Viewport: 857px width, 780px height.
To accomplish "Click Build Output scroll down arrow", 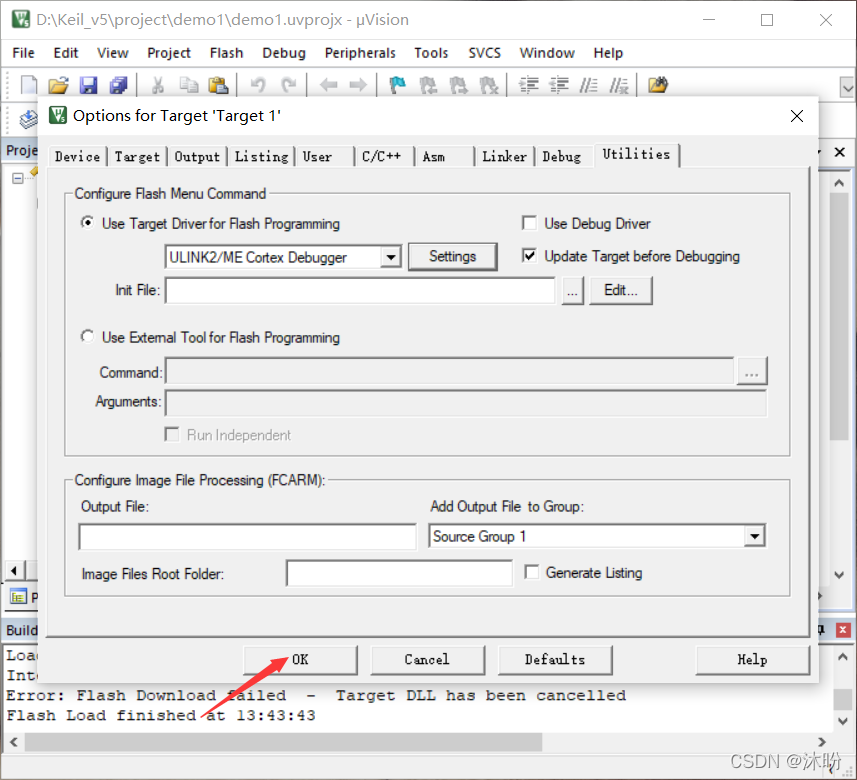I will pyautogui.click(x=843, y=720).
